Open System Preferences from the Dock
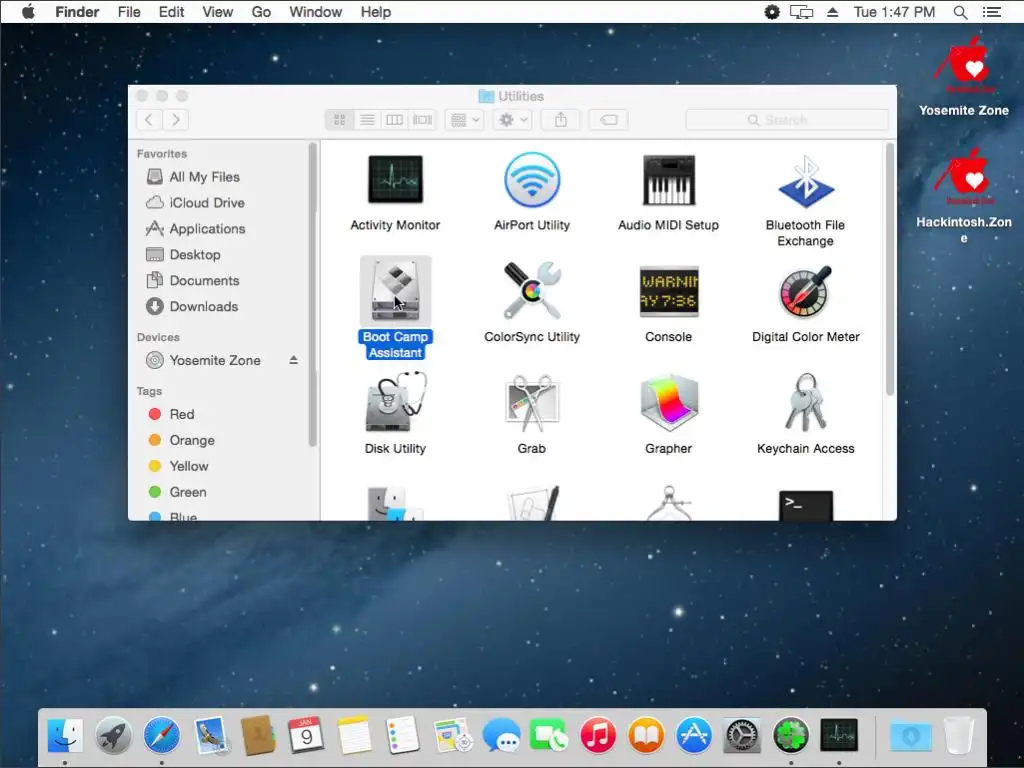Screen dimensions: 1024x768 tap(742, 735)
